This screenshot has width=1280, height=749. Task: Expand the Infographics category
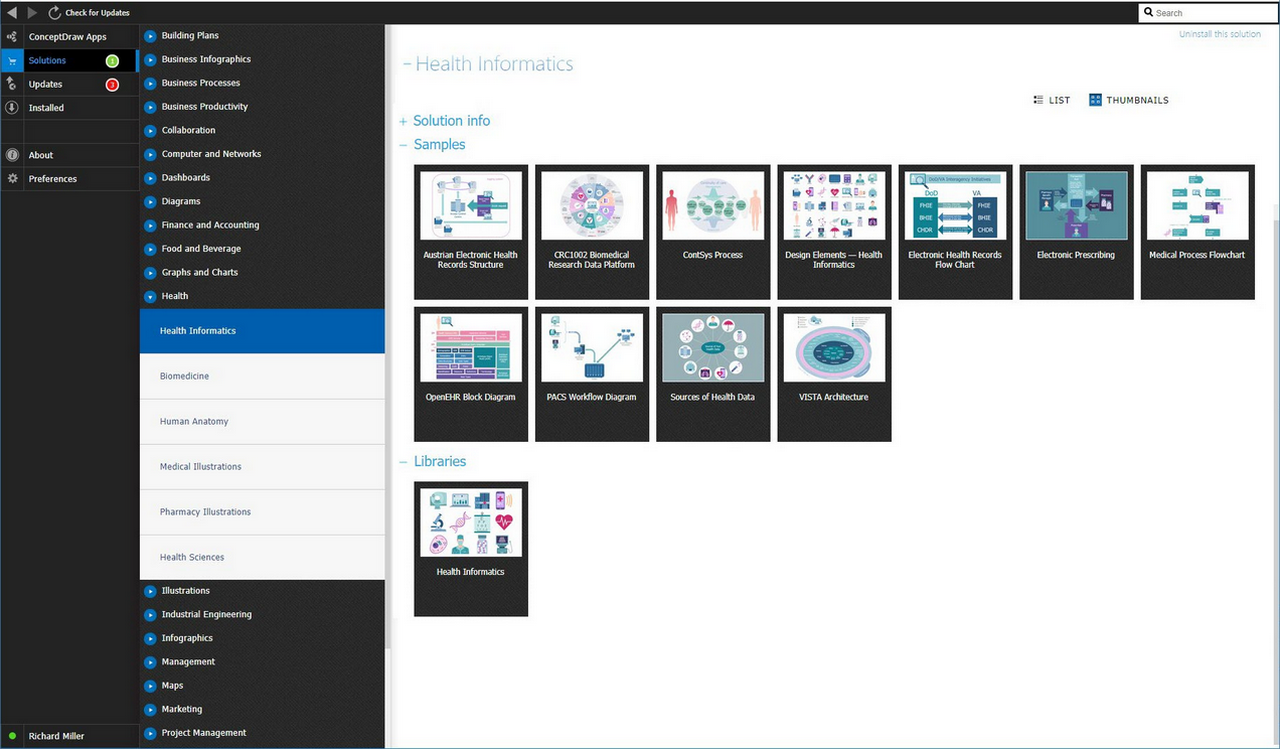150,638
